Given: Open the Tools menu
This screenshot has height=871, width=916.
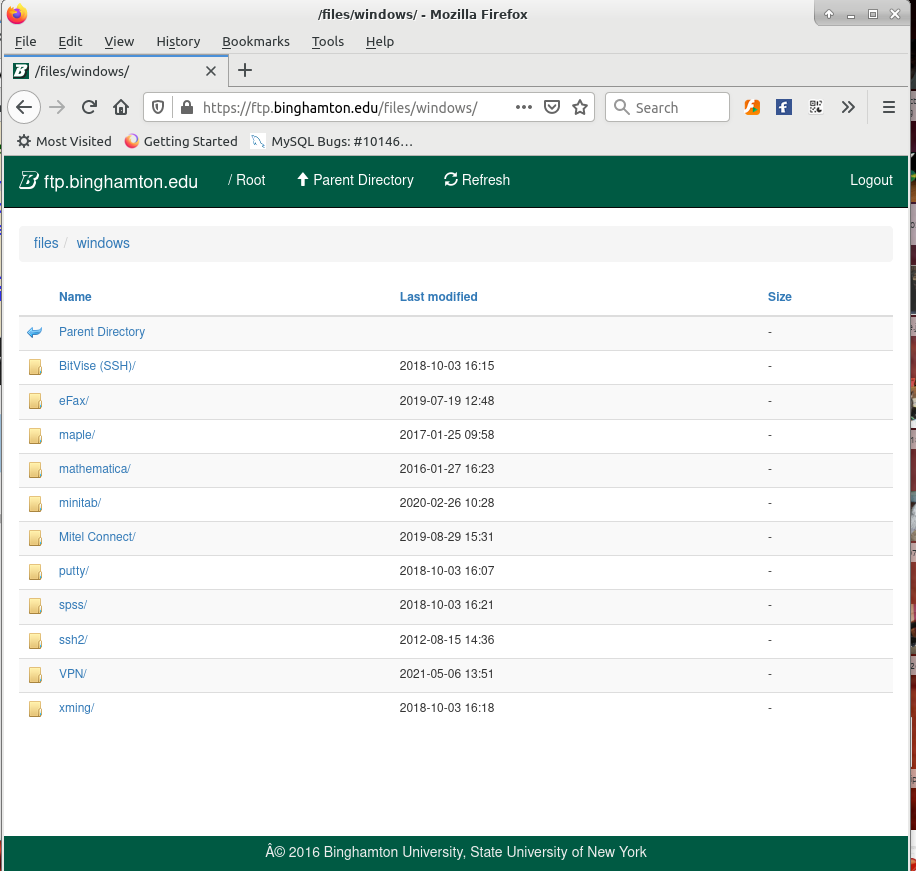Looking at the screenshot, I should point(328,41).
